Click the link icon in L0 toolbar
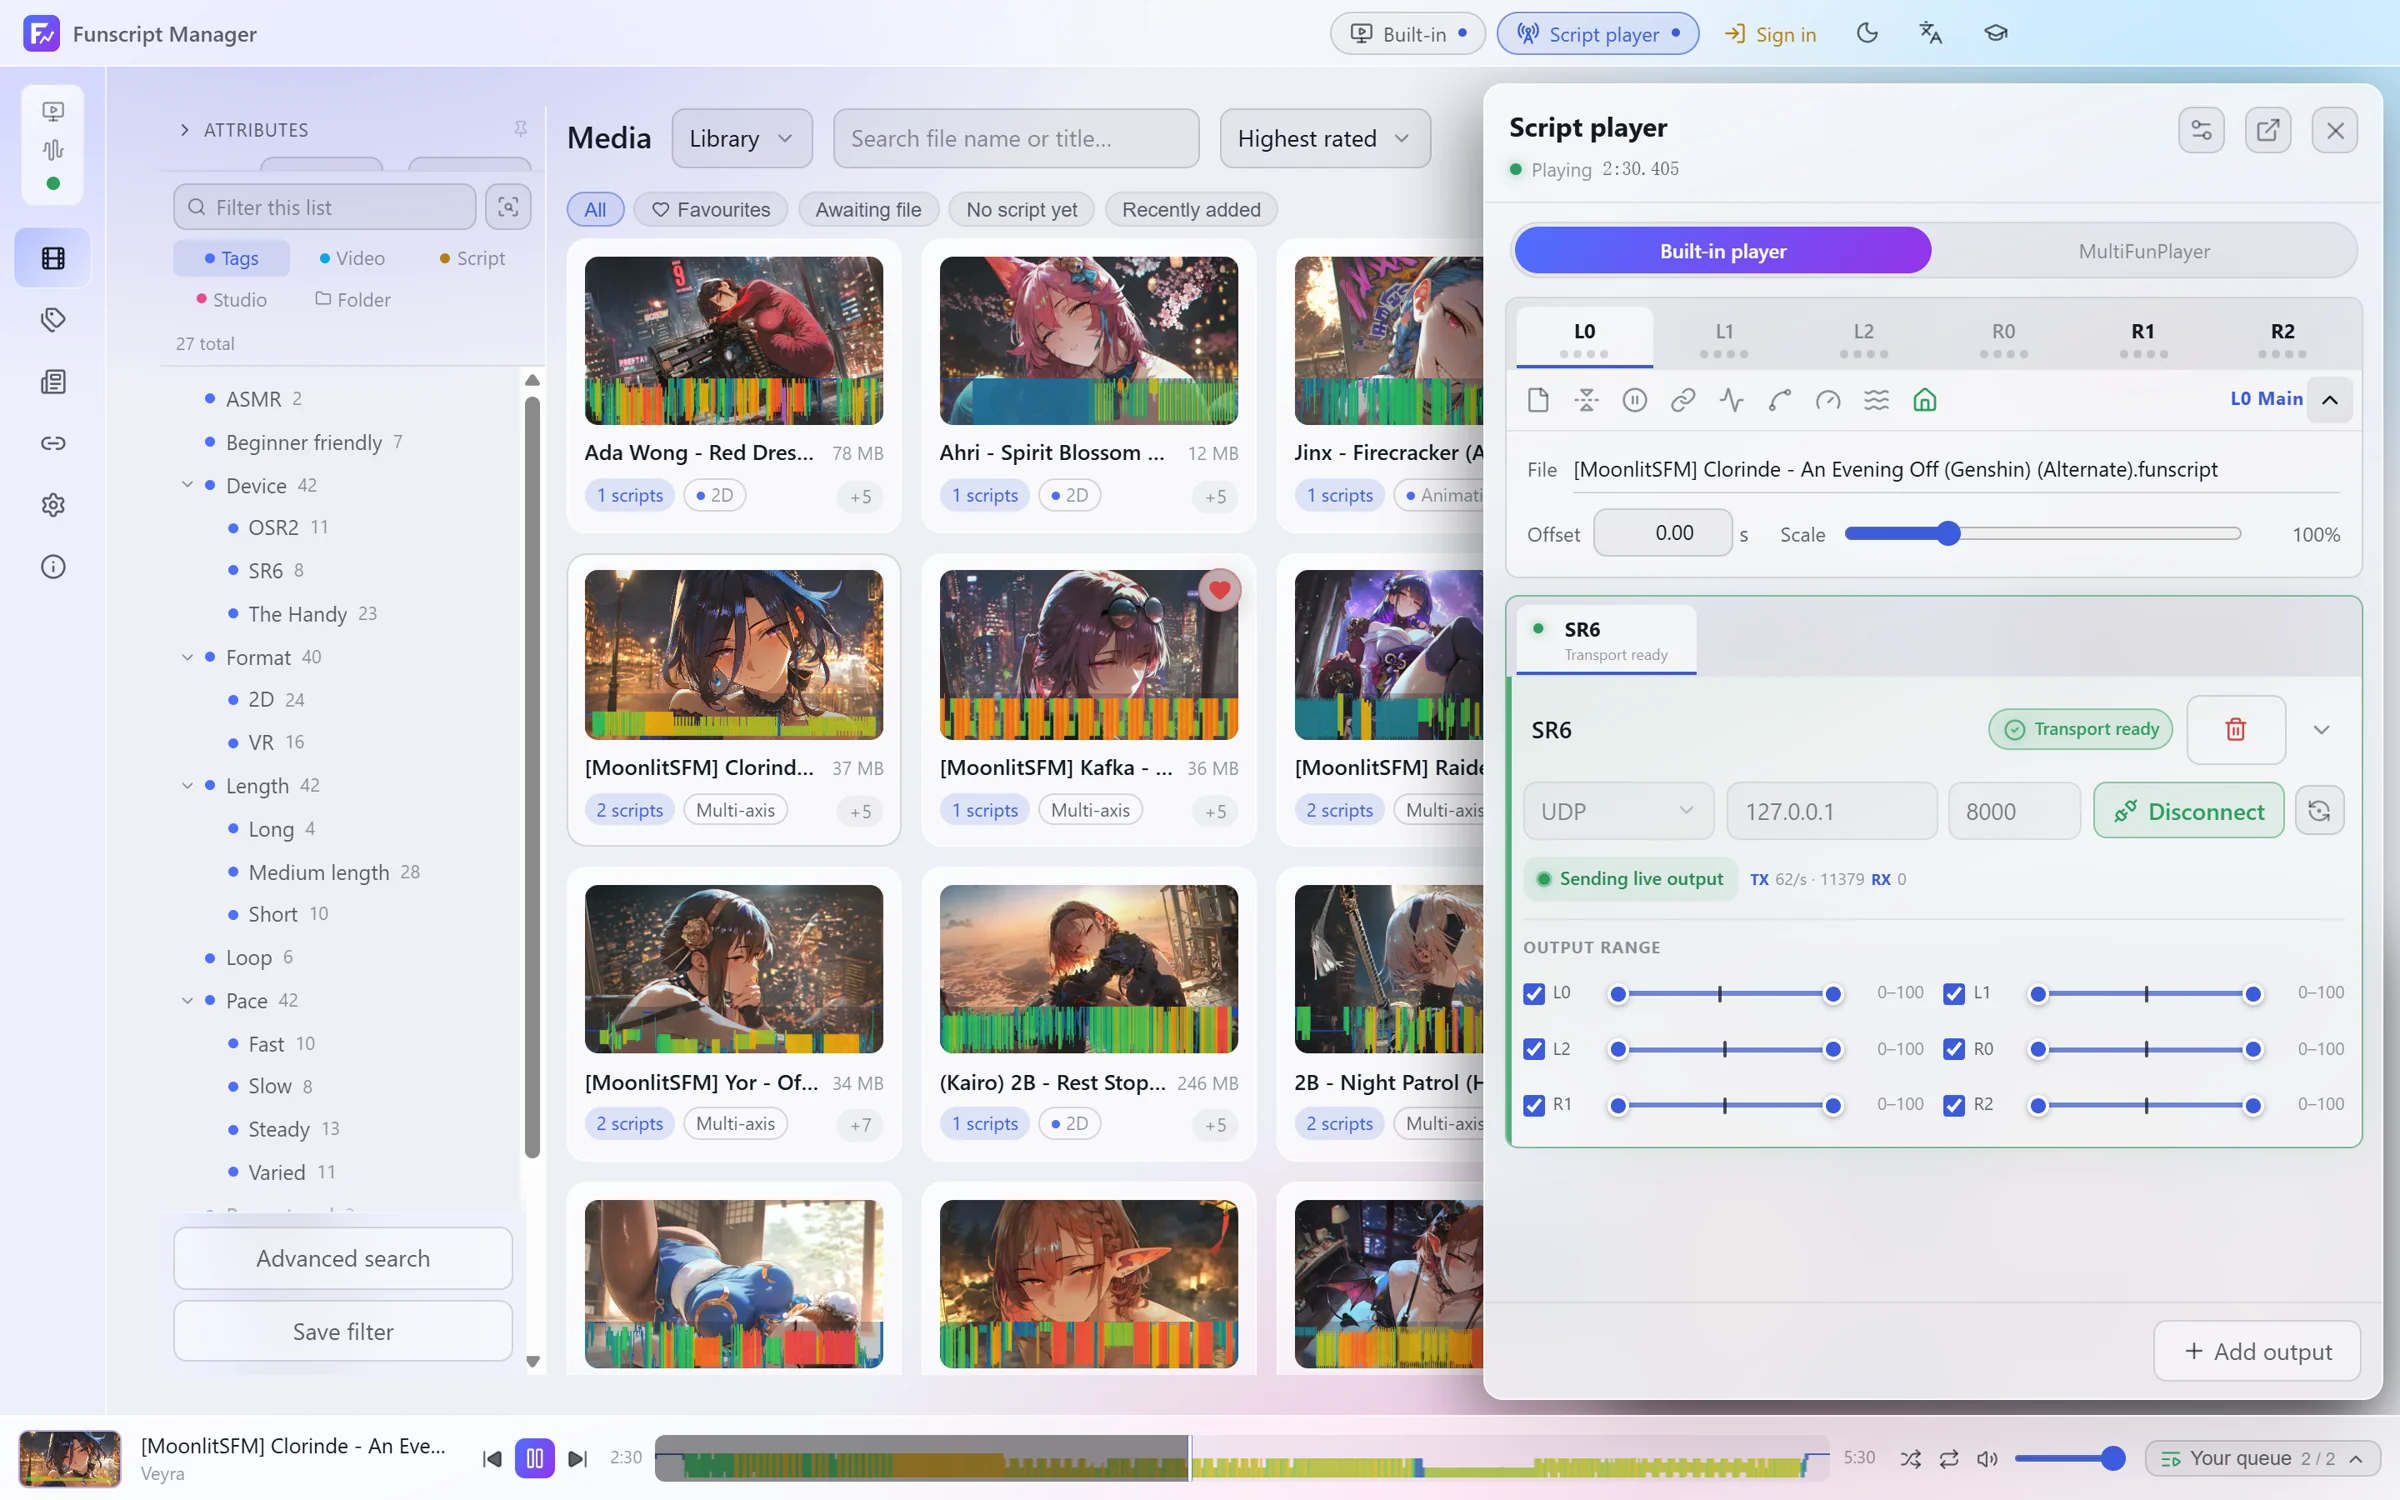Image resolution: width=2400 pixels, height=1500 pixels. (x=1683, y=400)
